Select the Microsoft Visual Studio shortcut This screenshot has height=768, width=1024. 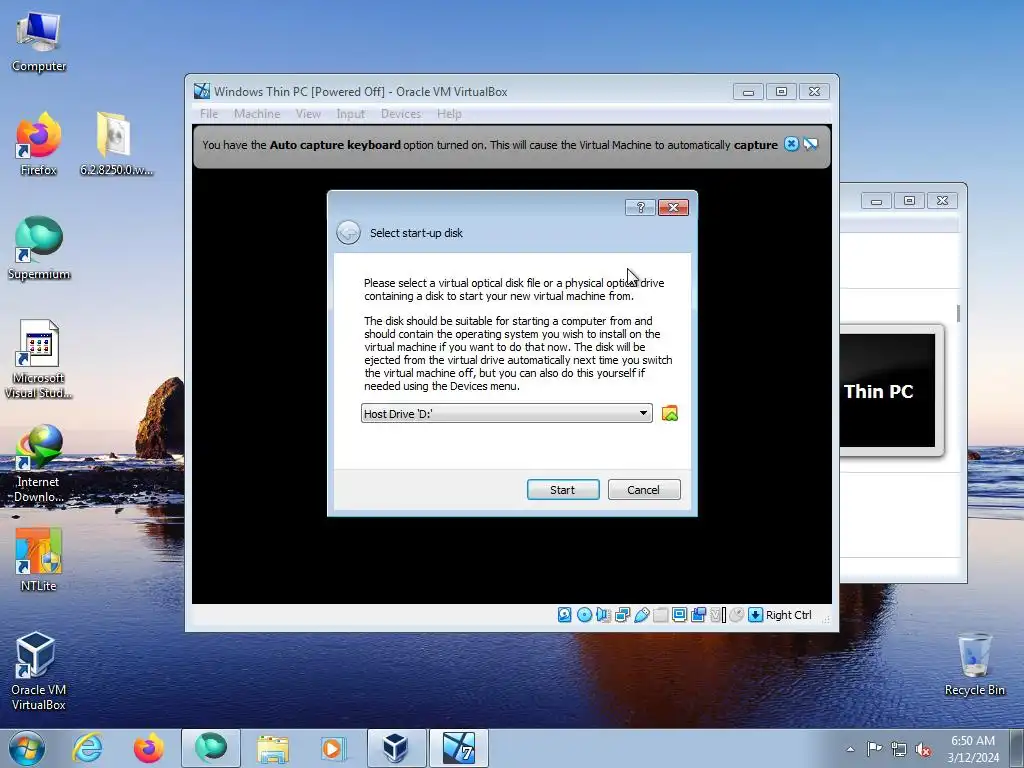pyautogui.click(x=39, y=359)
